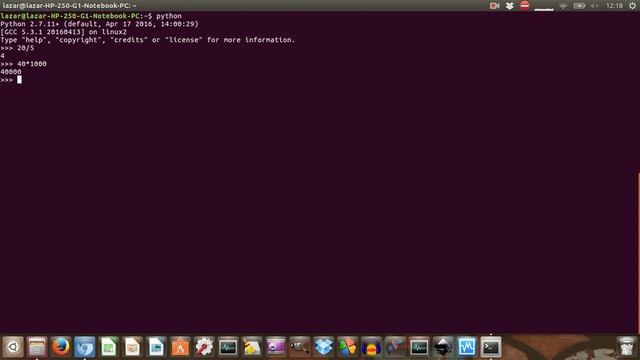
Task: Open the system power gear menu
Action: pos(632,6)
